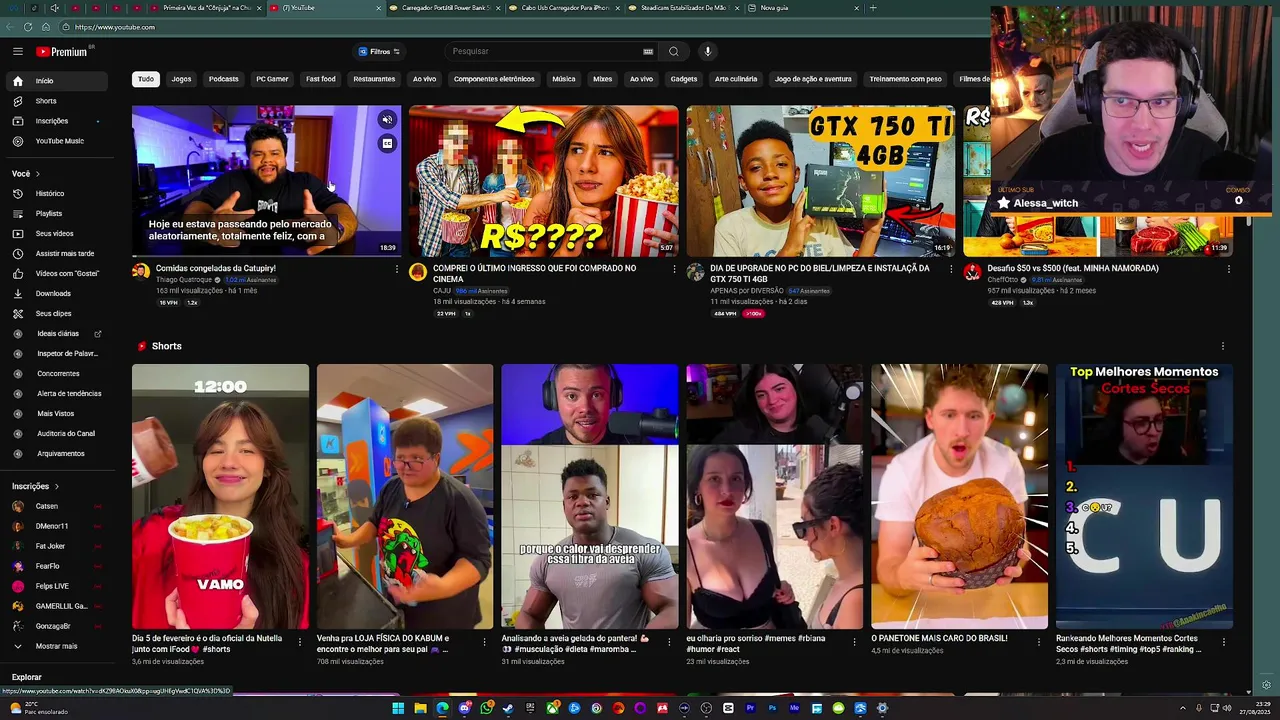This screenshot has height=720, width=1280.
Task: Open the Fat Joker channel
Action: [x=56, y=546]
